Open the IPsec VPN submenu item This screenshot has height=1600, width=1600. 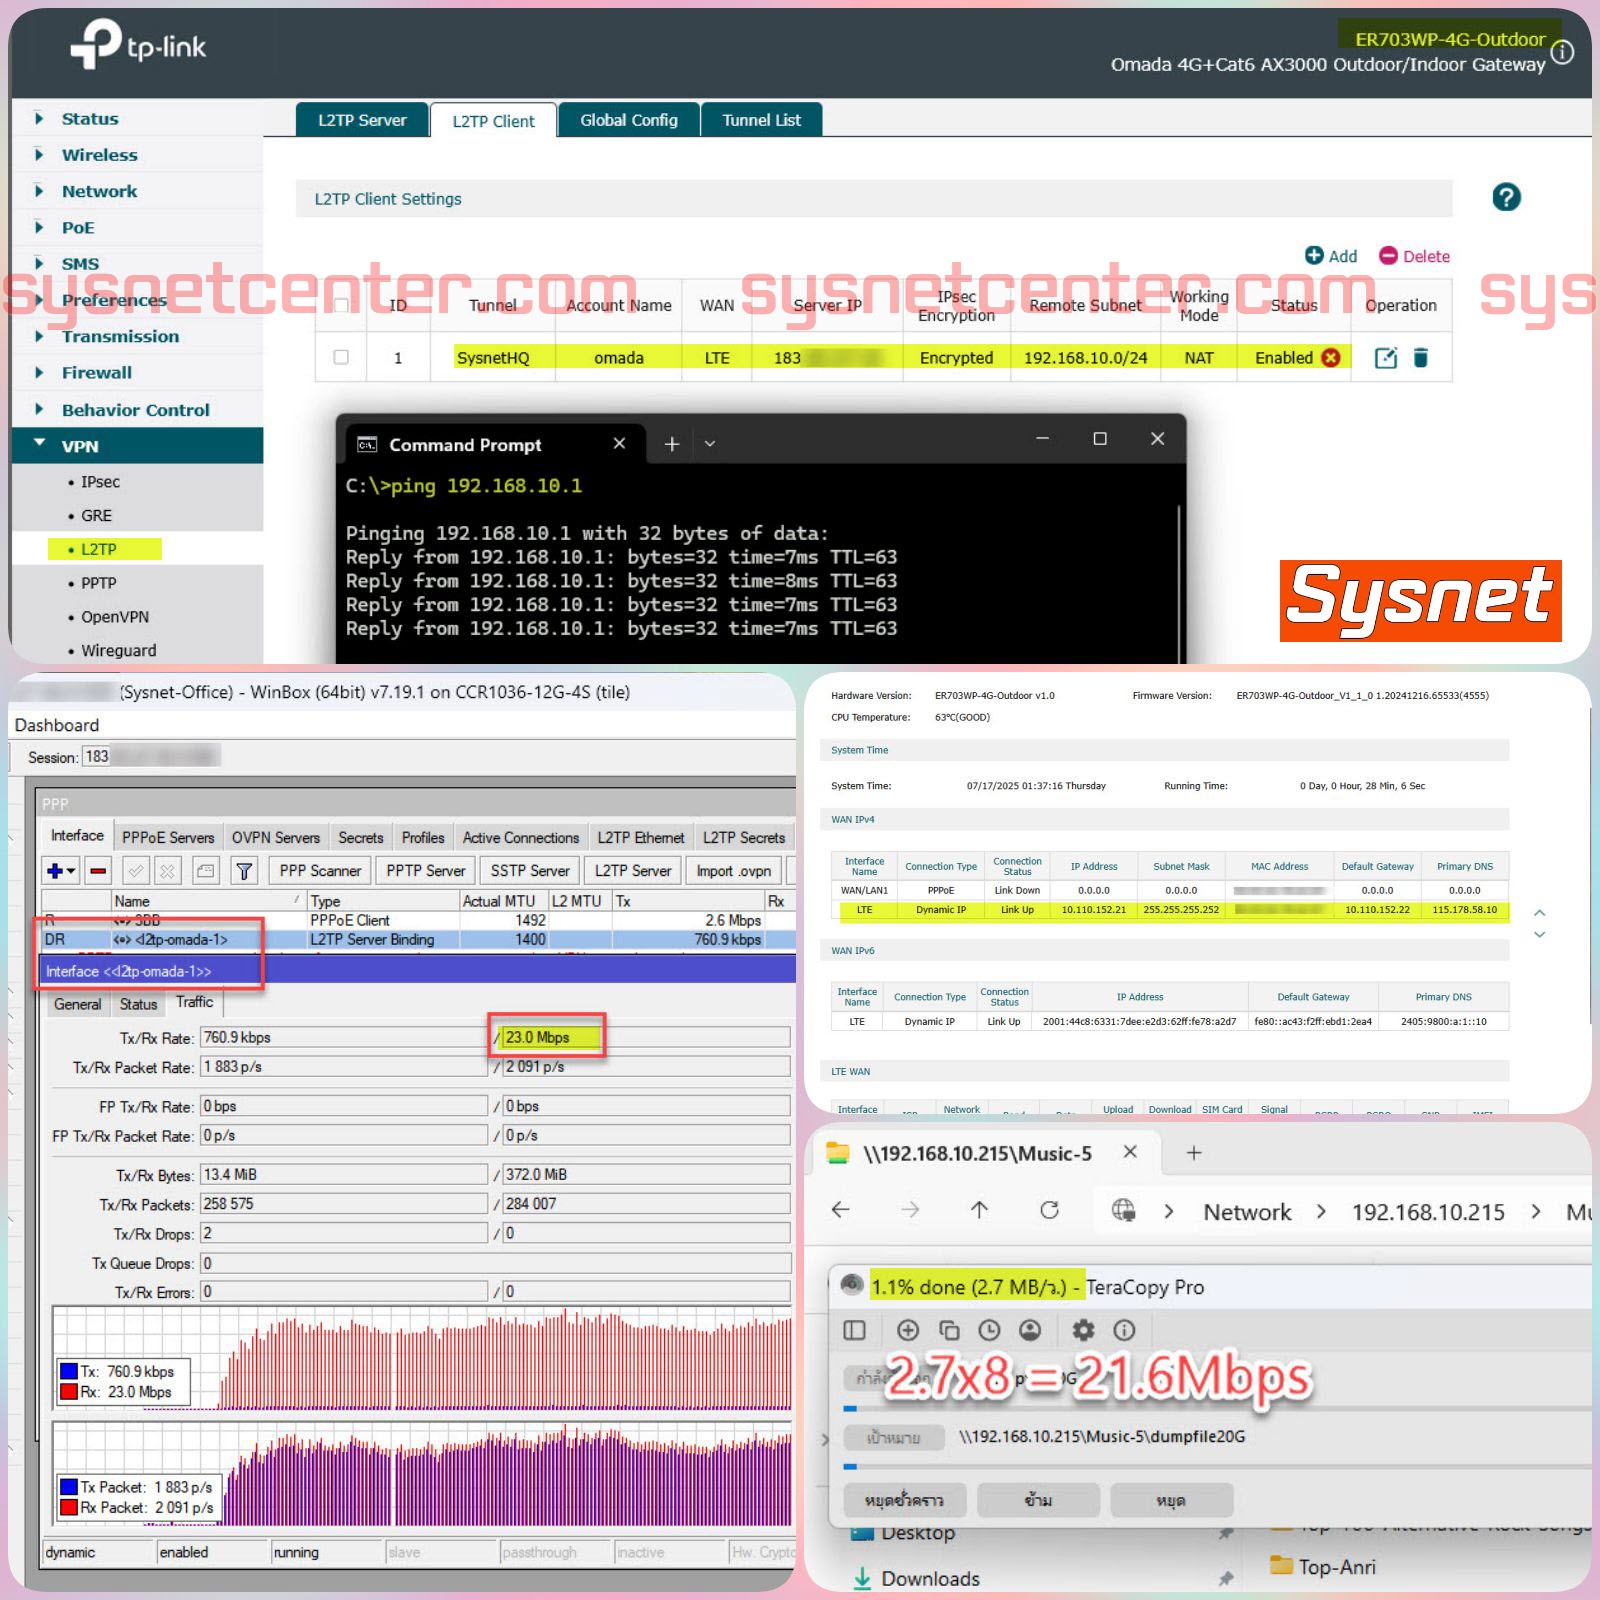point(100,482)
